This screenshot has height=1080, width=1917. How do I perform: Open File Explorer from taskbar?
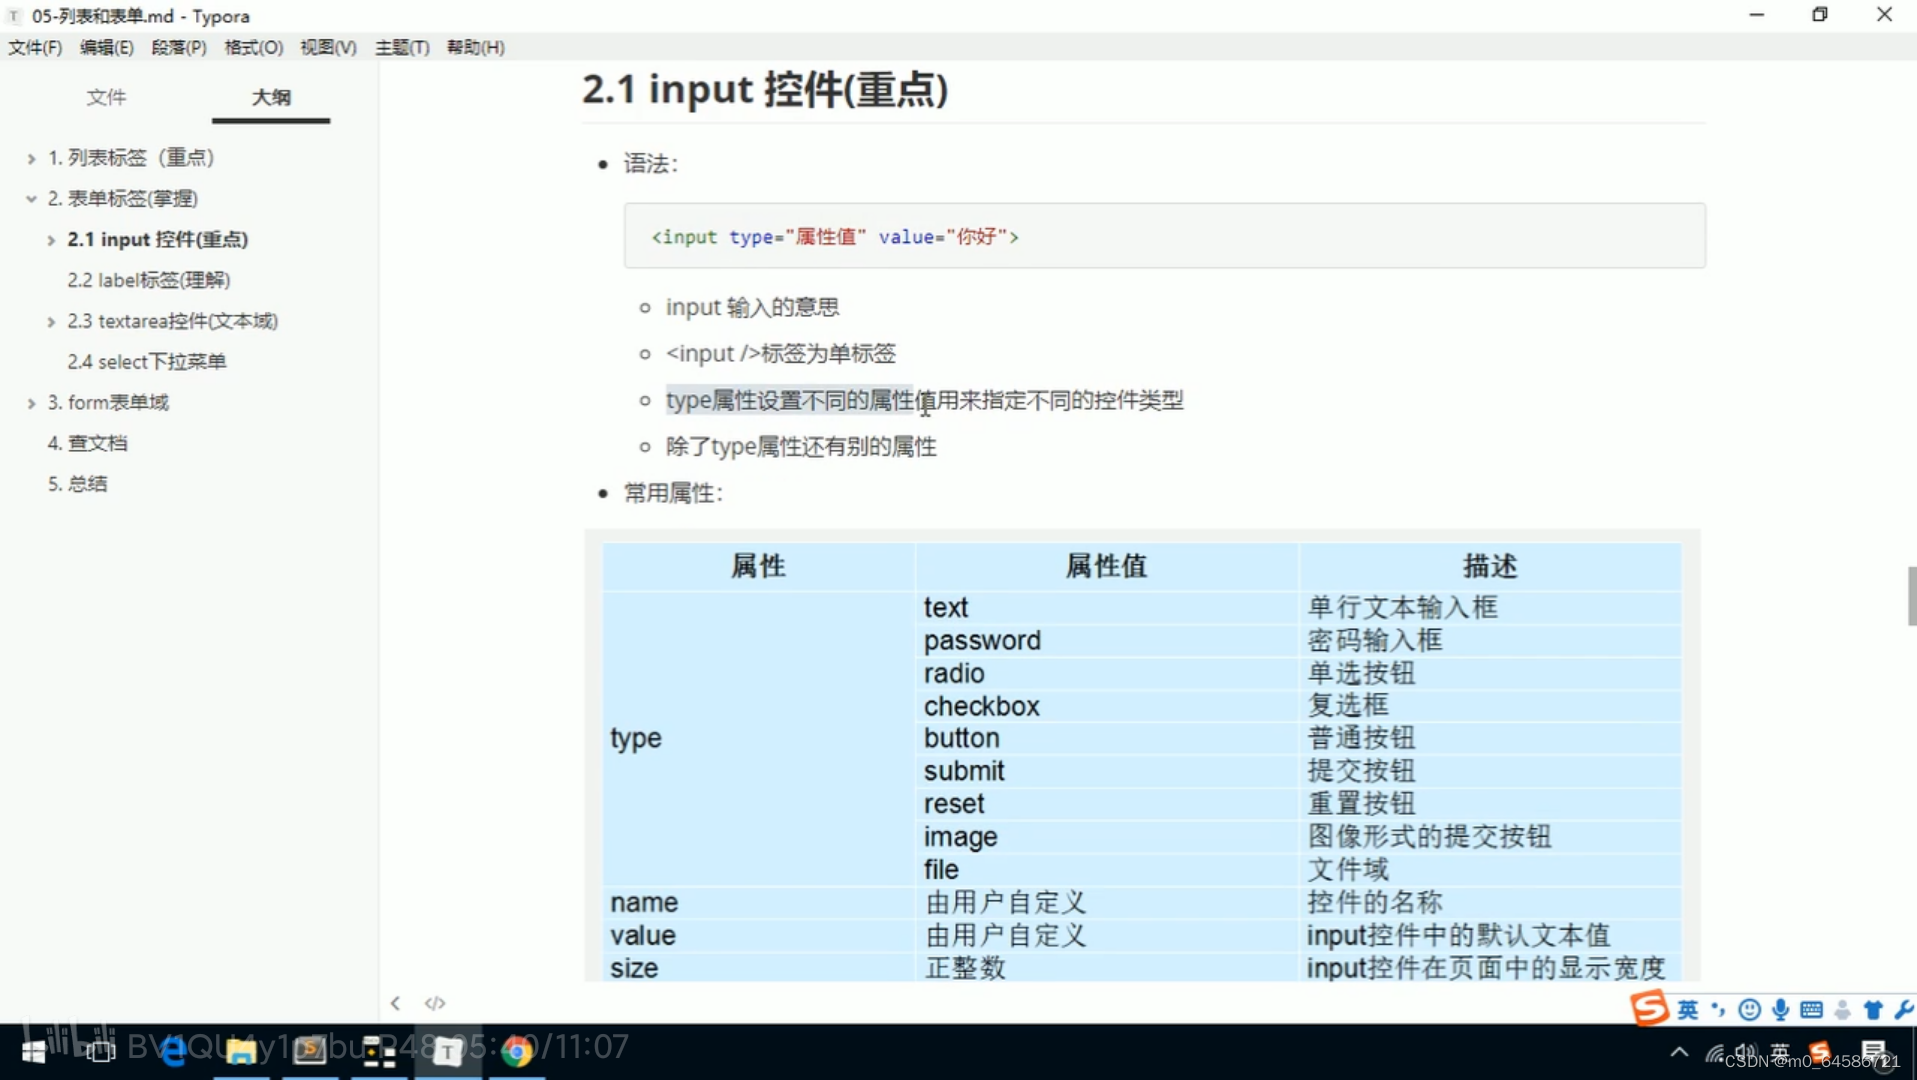241,1052
